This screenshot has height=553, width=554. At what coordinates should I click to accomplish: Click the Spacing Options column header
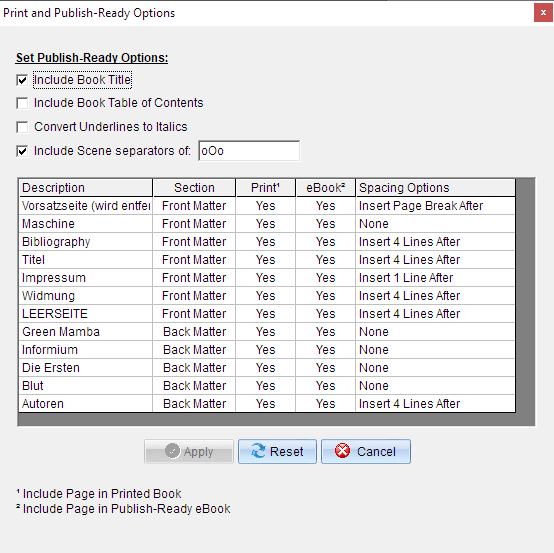pos(435,188)
